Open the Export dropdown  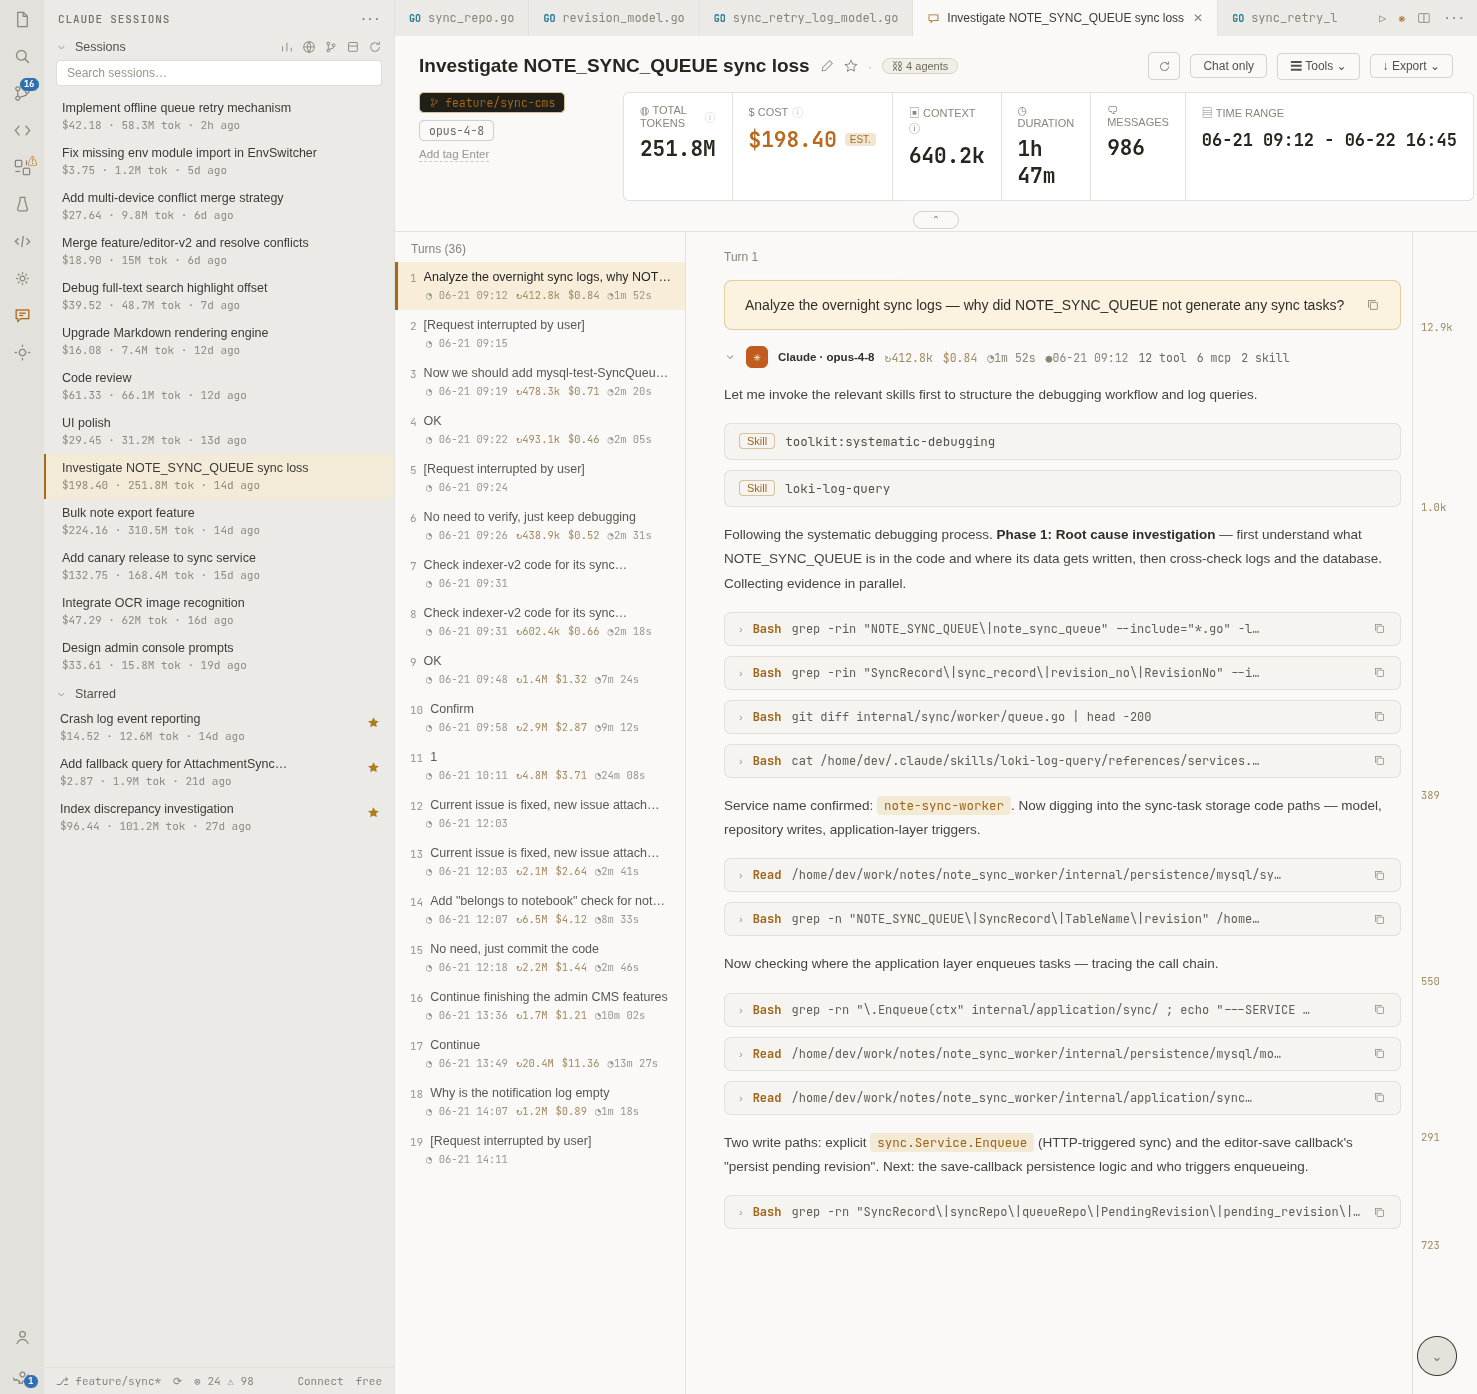tap(1411, 66)
